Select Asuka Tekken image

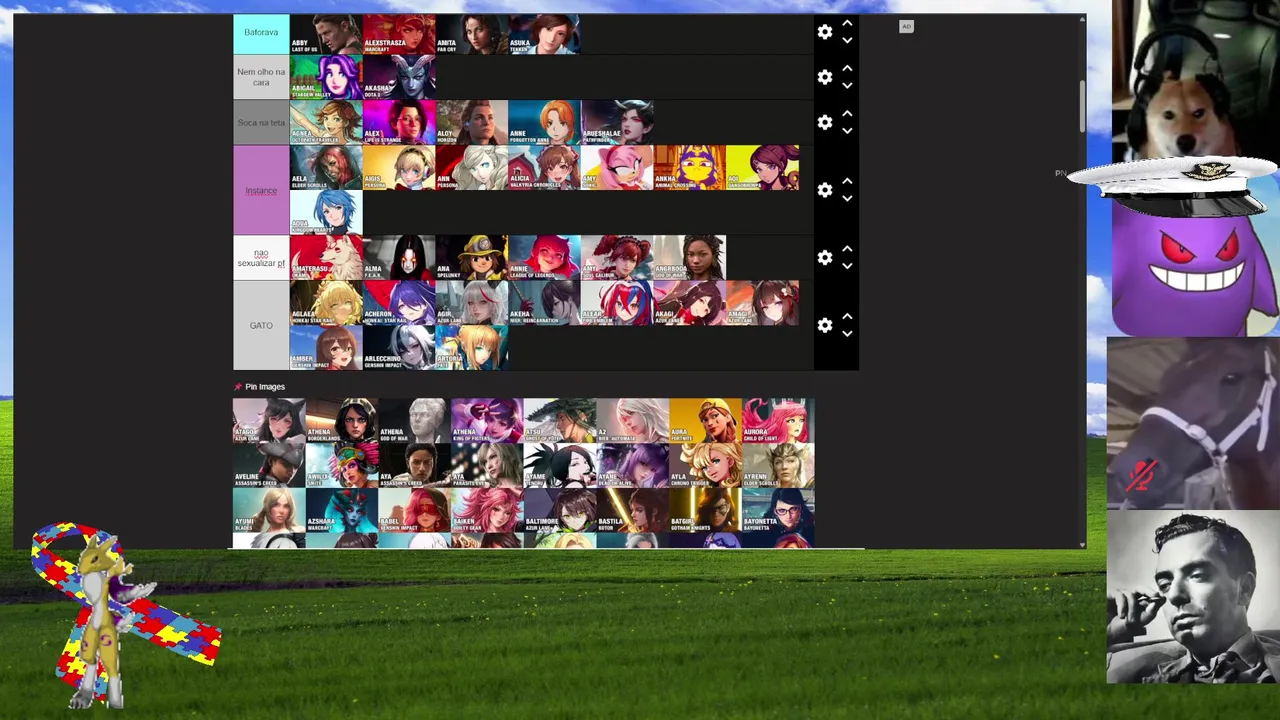point(544,33)
